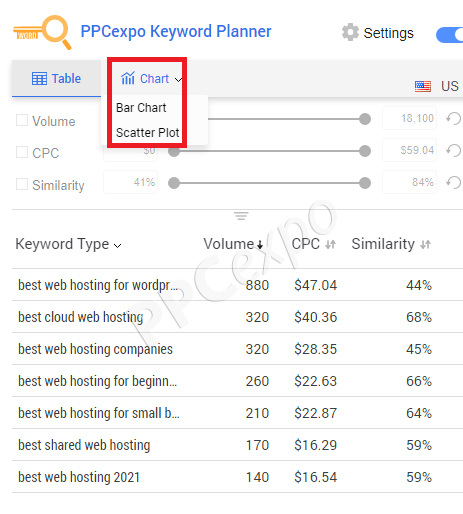463x514 pixels.
Task: Switch to the Table tab
Action: tap(56, 79)
